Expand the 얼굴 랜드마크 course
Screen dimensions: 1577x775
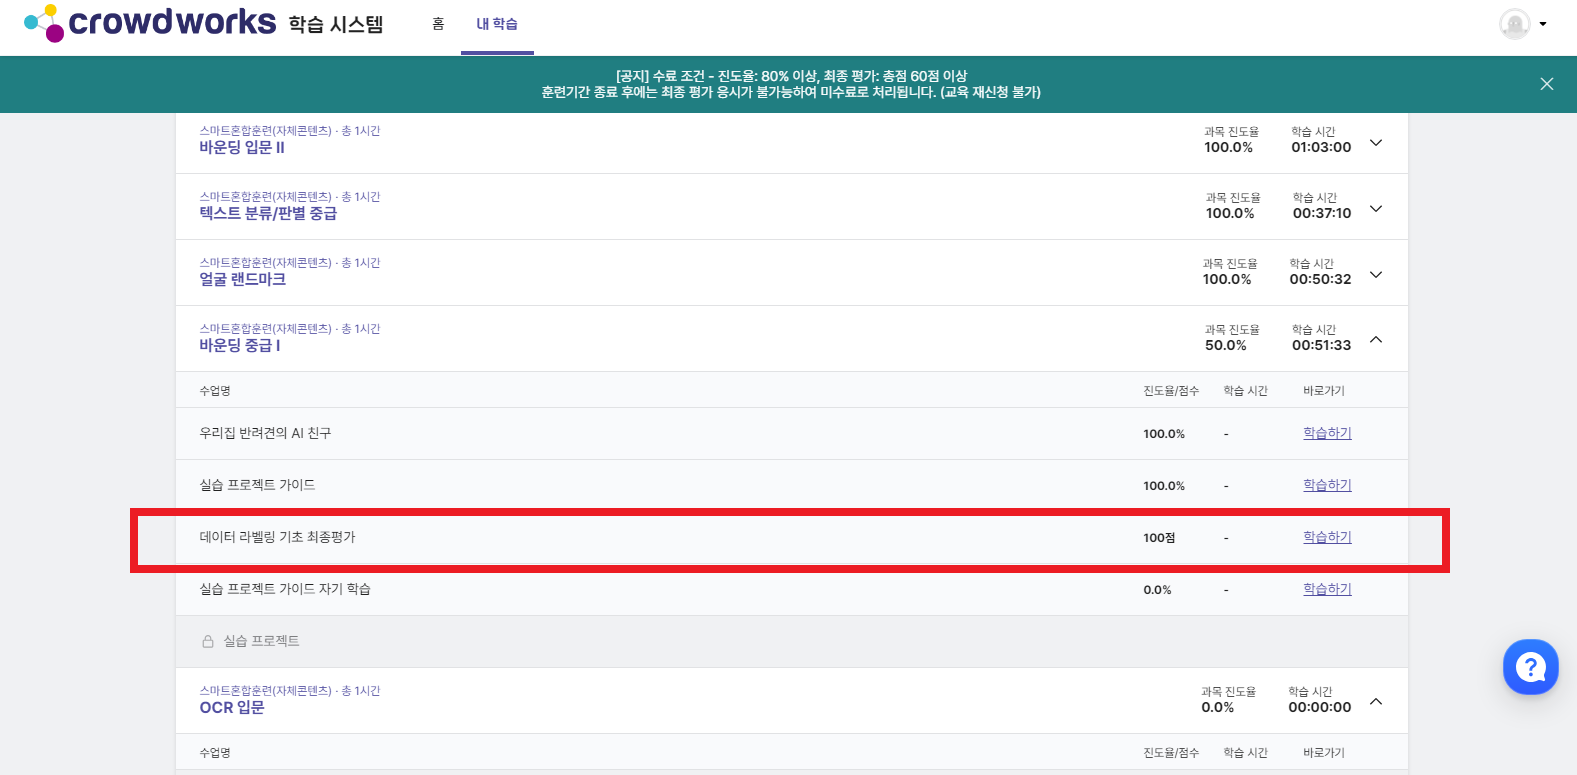pos(1376,274)
